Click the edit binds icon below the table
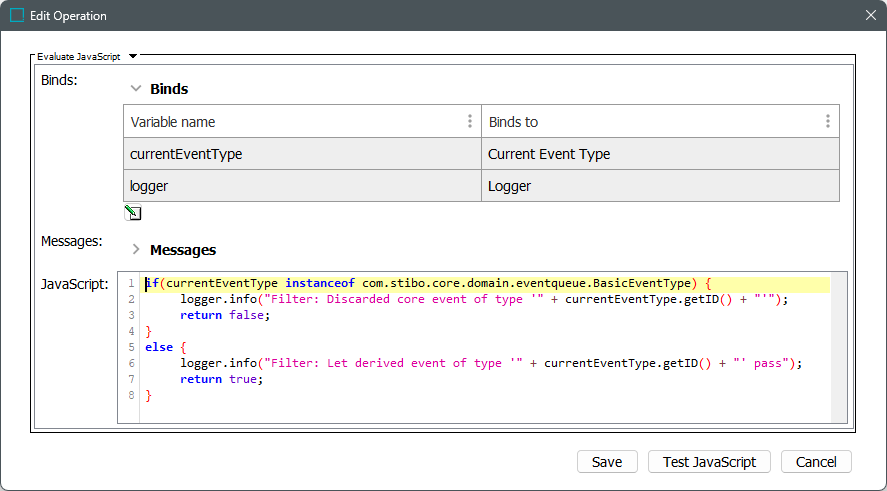Viewport: 887px width, 491px height. (132, 213)
